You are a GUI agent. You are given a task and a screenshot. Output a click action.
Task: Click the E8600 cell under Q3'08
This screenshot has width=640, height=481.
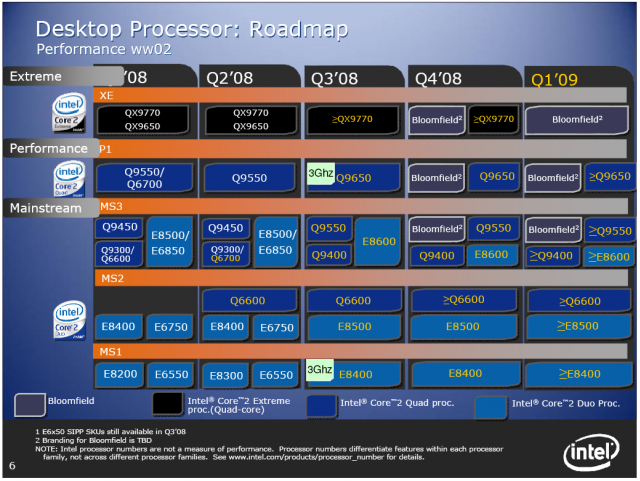click(x=378, y=241)
